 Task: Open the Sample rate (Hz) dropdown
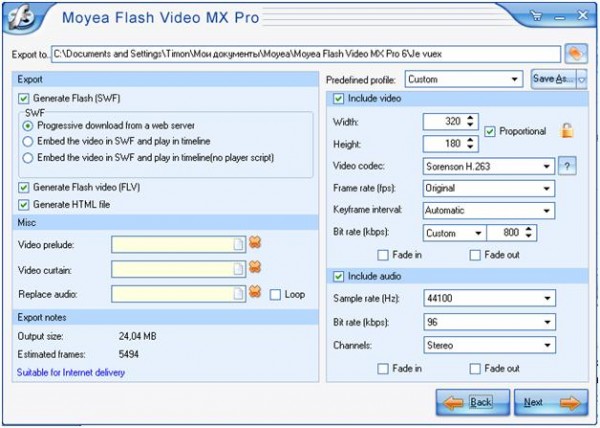pyautogui.click(x=489, y=298)
